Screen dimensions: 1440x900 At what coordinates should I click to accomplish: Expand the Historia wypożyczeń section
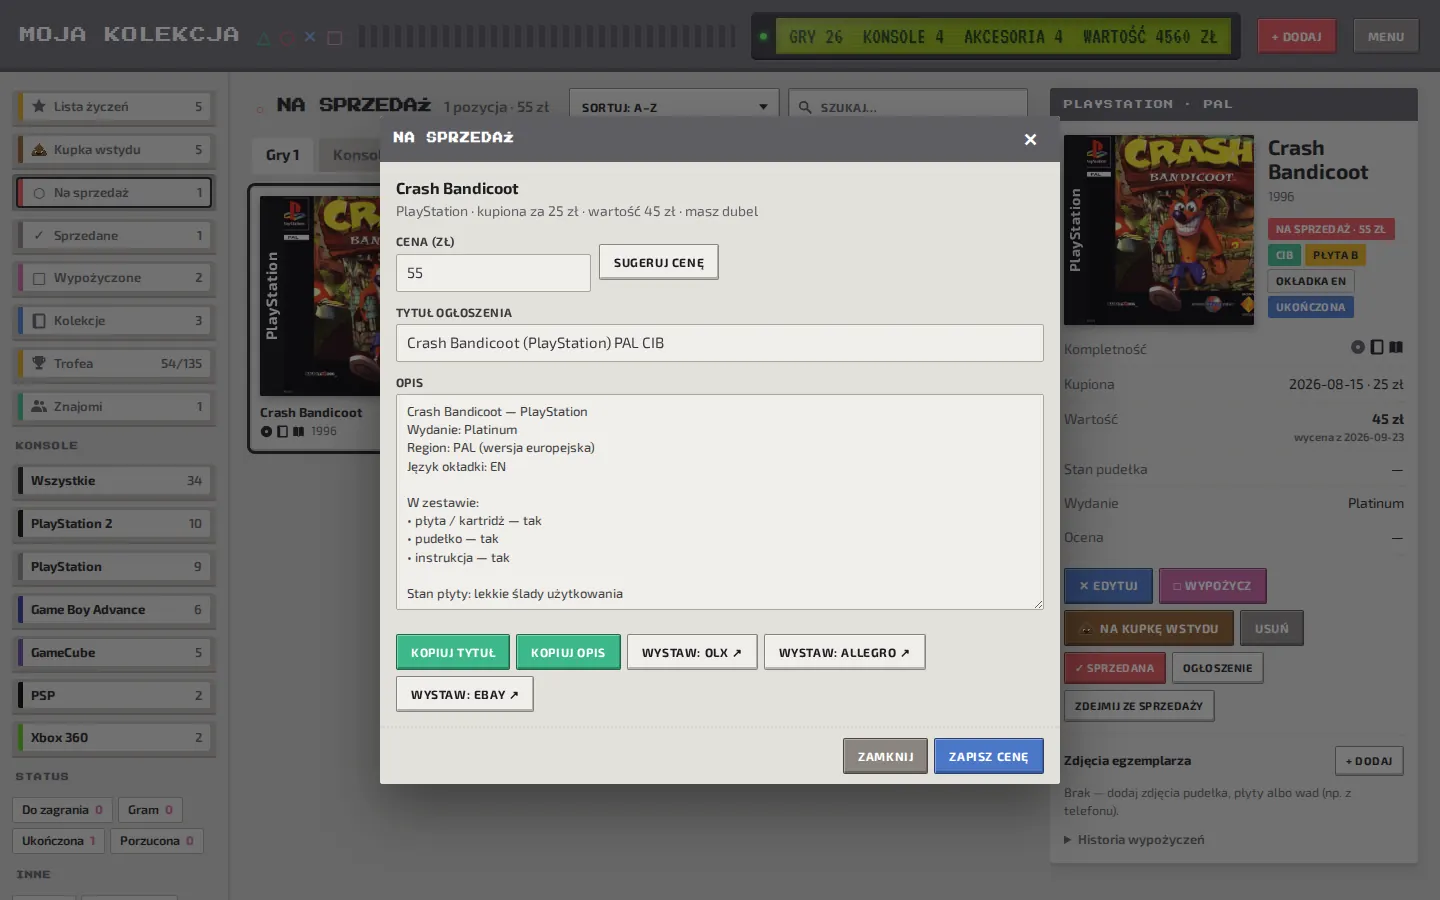click(1134, 840)
